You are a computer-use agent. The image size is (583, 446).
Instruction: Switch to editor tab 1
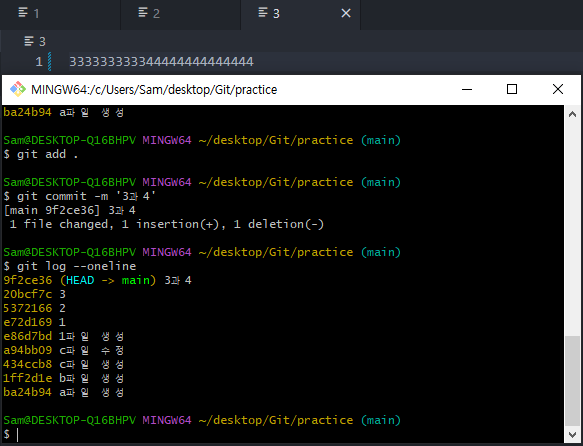click(60, 15)
